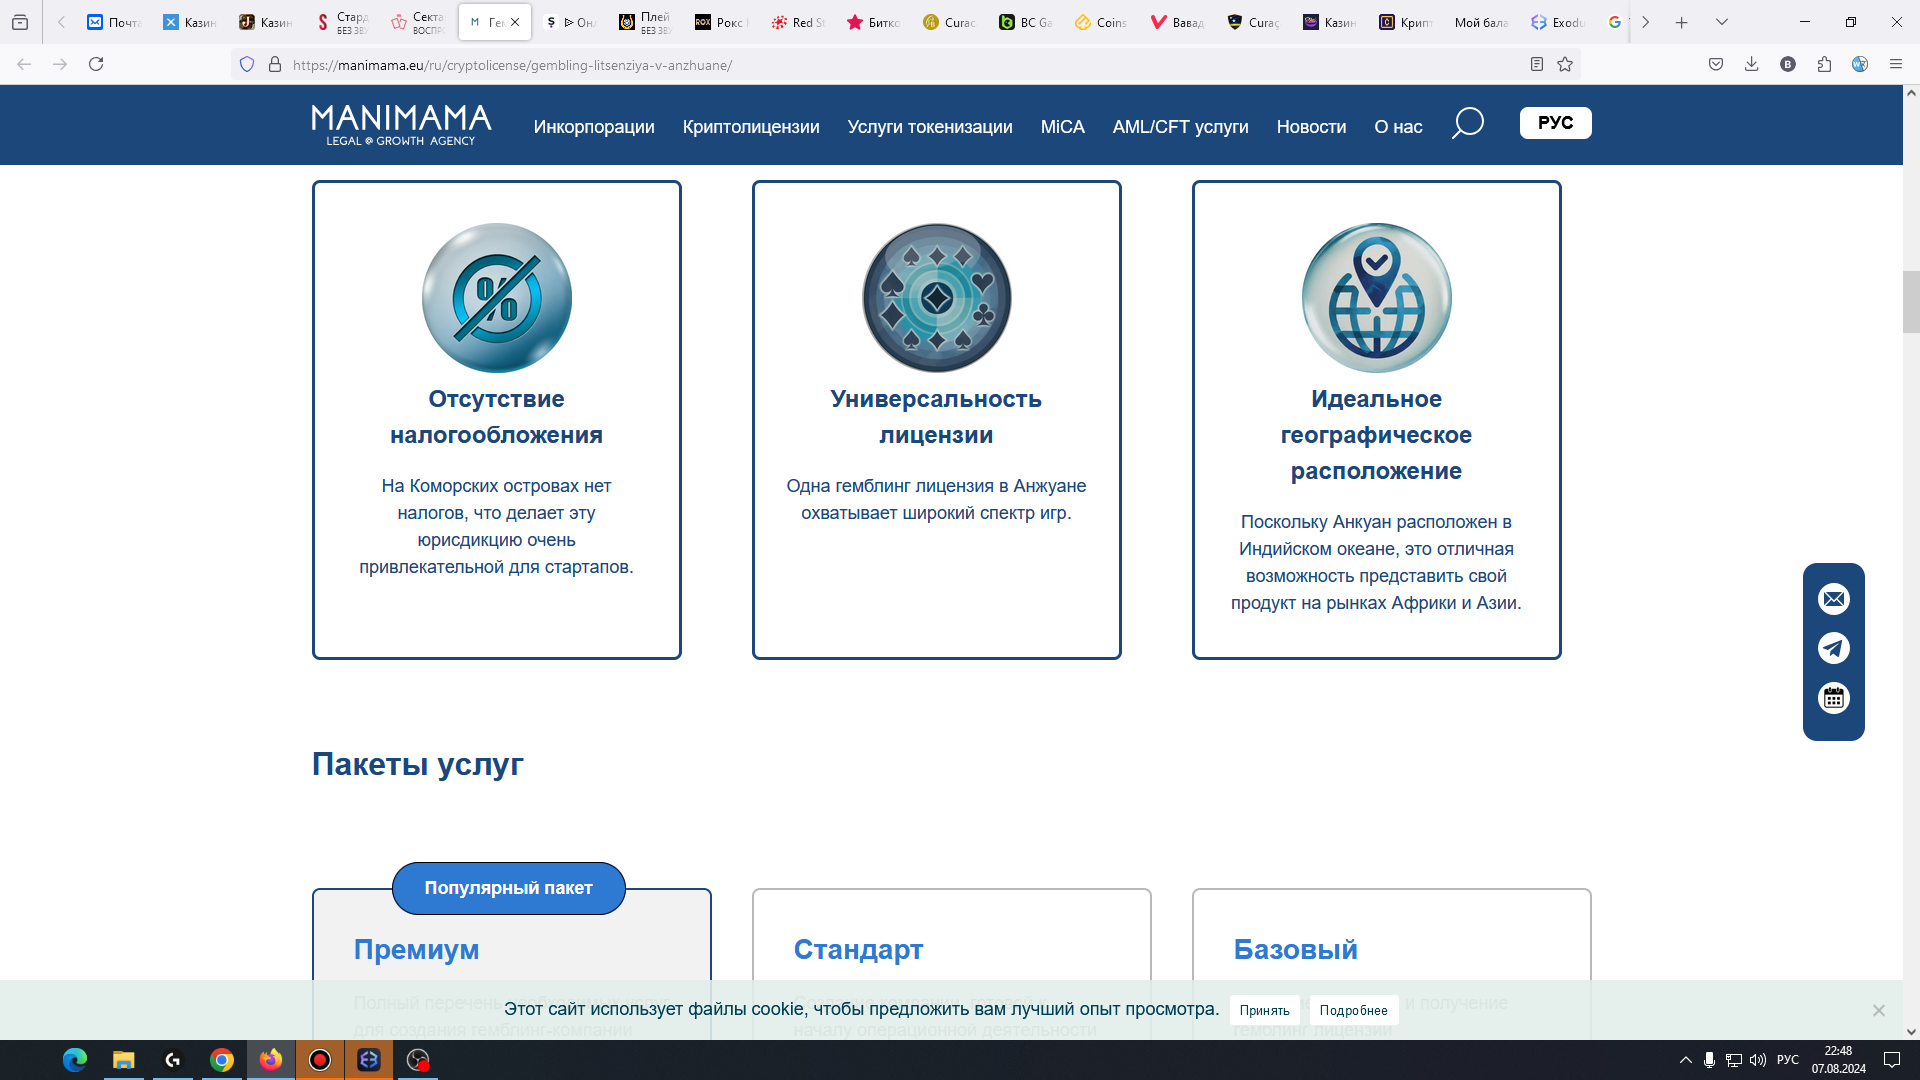Accept cookies with Принять button
The image size is (1920, 1080).
(1264, 1010)
